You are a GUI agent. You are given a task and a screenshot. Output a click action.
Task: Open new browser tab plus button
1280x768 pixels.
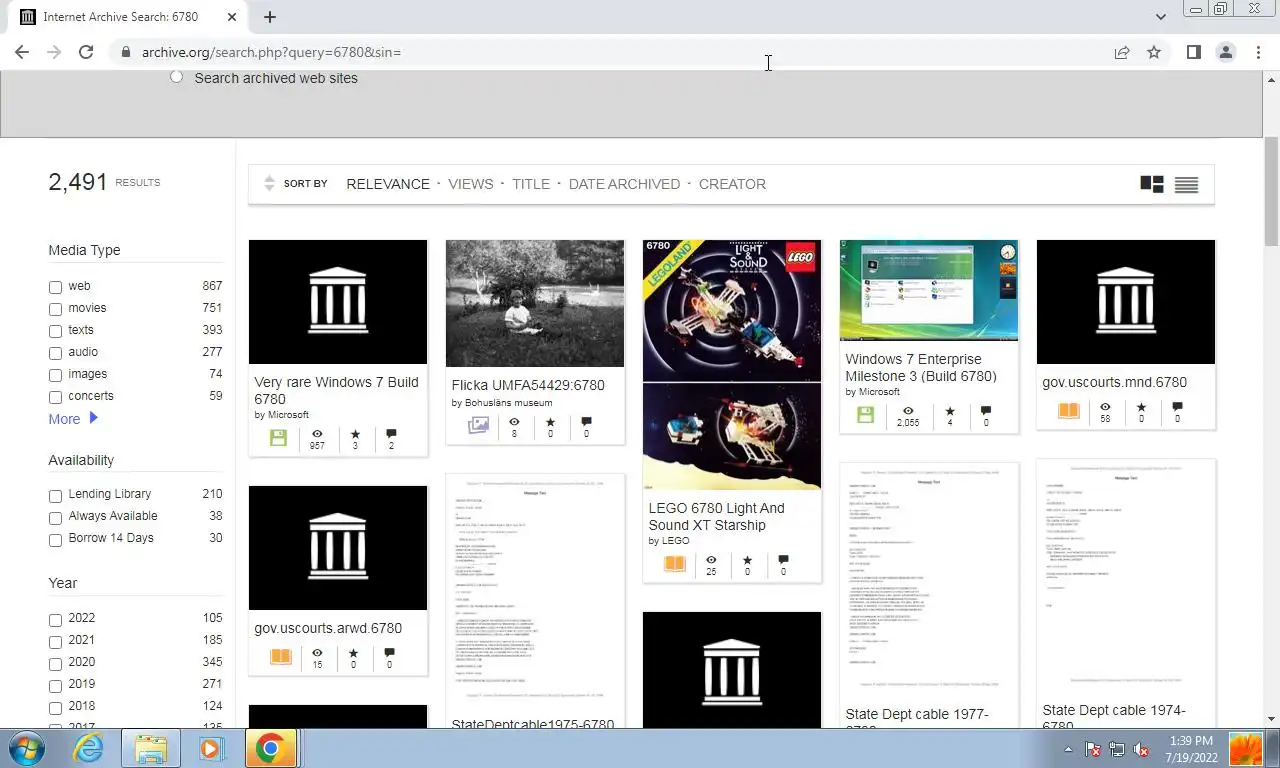point(270,17)
